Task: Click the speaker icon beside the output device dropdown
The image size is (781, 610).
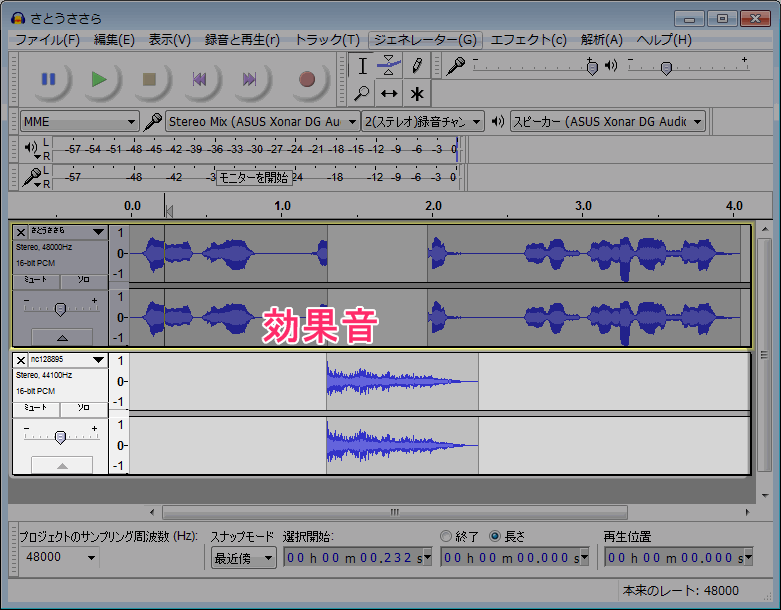Action: tap(498, 121)
